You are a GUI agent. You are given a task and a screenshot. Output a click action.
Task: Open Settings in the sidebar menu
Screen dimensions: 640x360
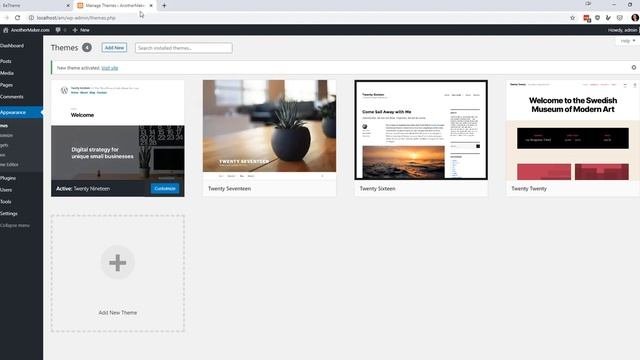9,213
